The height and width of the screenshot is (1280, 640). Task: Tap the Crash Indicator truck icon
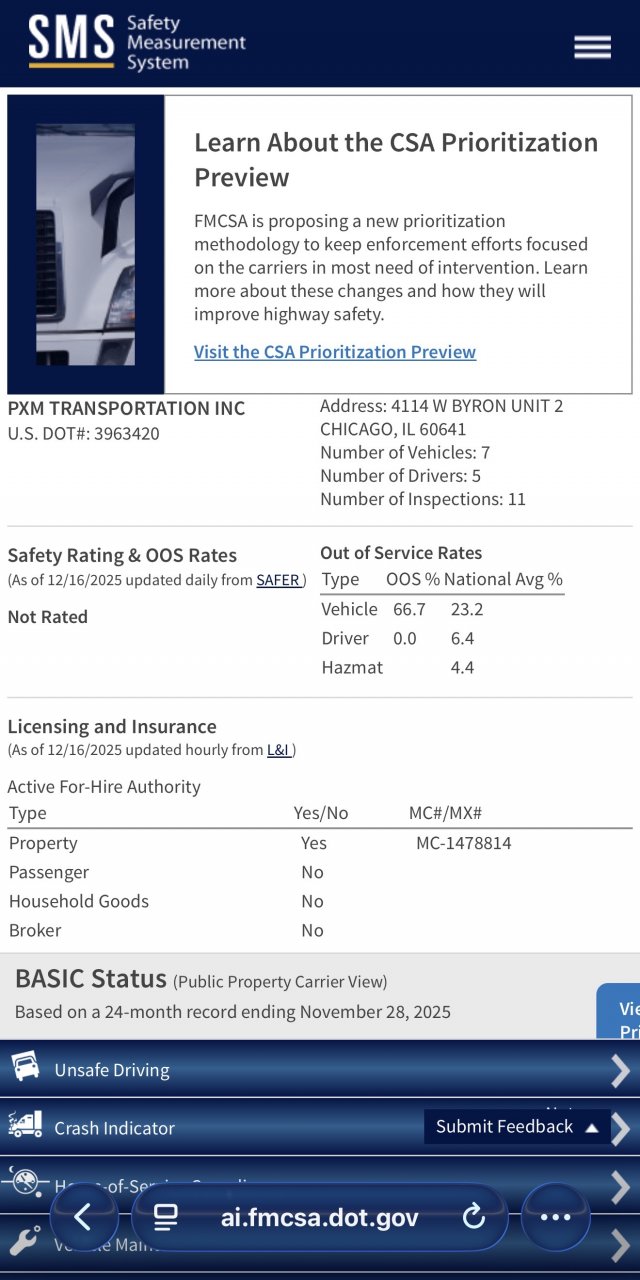[26, 1126]
